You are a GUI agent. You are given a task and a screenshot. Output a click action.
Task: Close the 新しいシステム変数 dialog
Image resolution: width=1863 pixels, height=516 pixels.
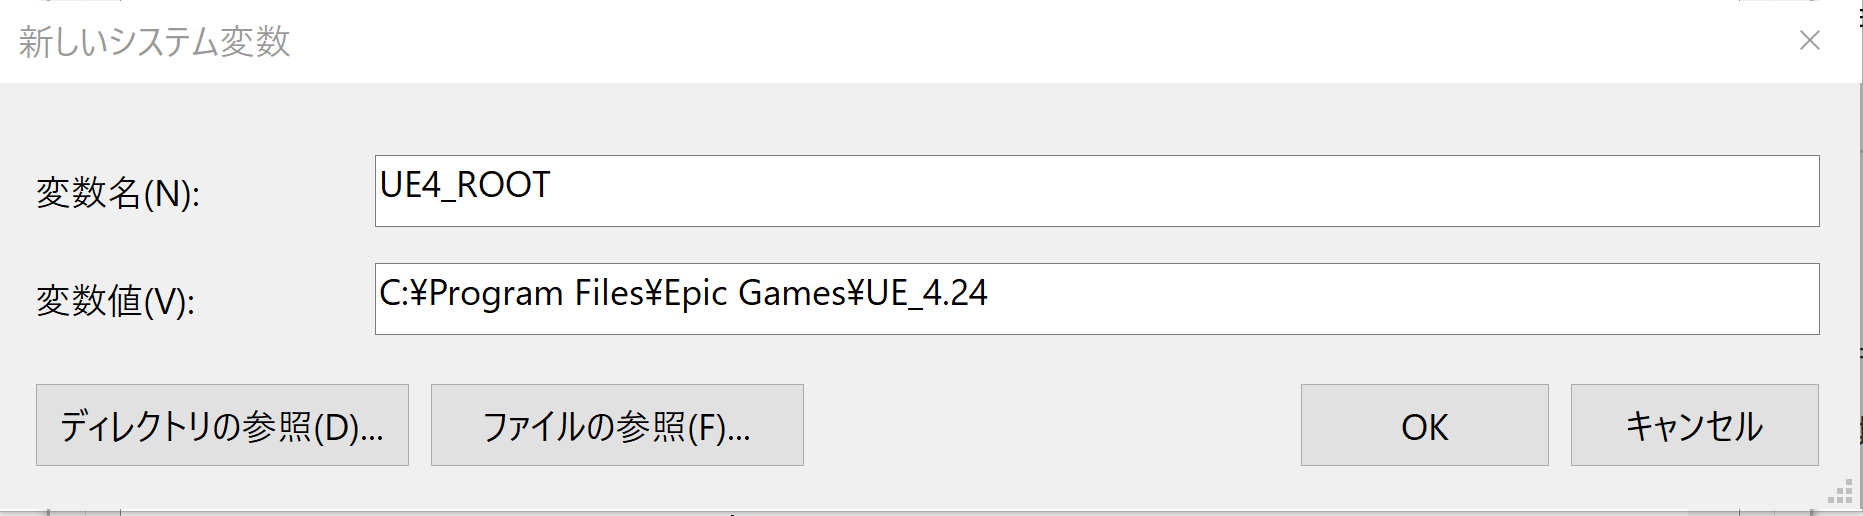(x=1809, y=41)
